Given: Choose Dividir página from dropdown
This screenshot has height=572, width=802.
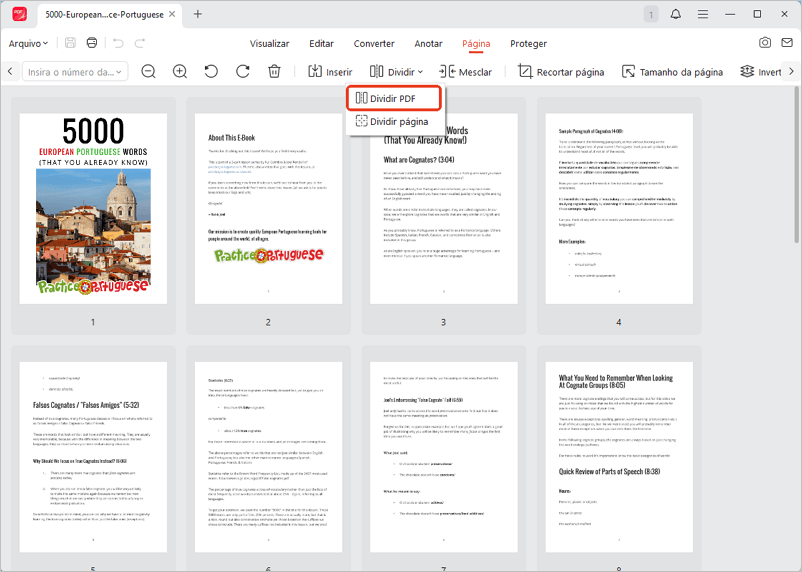Looking at the screenshot, I should point(393,122).
